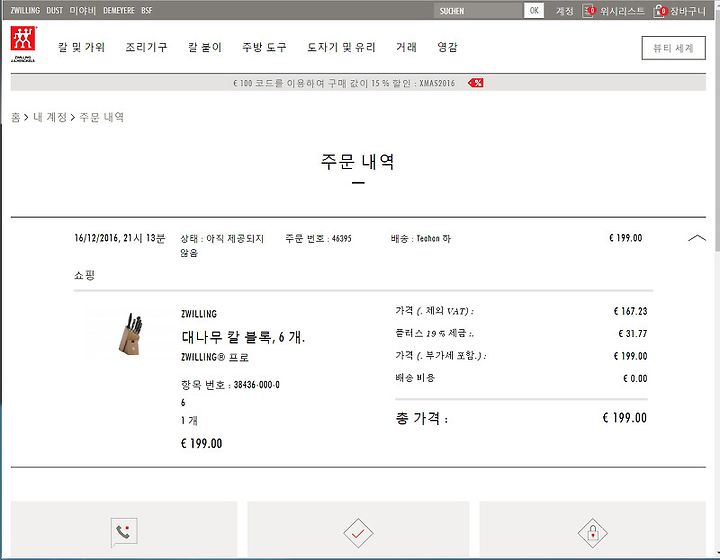Click the XMAS2016 promo banner text
The height and width of the screenshot is (560, 720).
344,83
